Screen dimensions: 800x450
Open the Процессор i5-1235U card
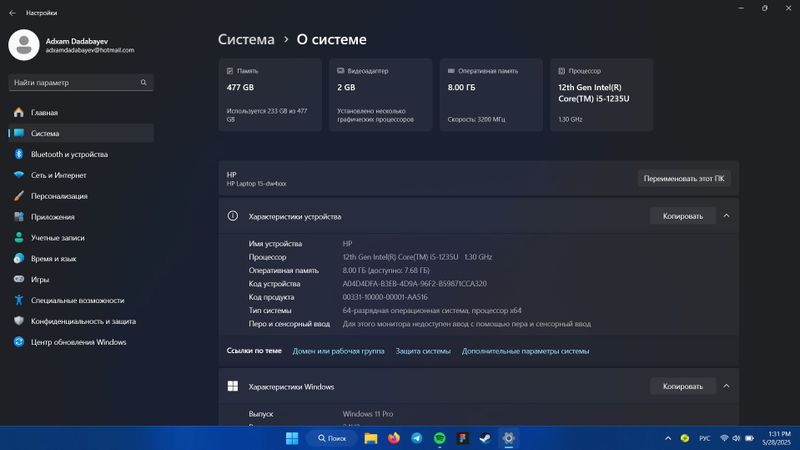click(x=602, y=95)
